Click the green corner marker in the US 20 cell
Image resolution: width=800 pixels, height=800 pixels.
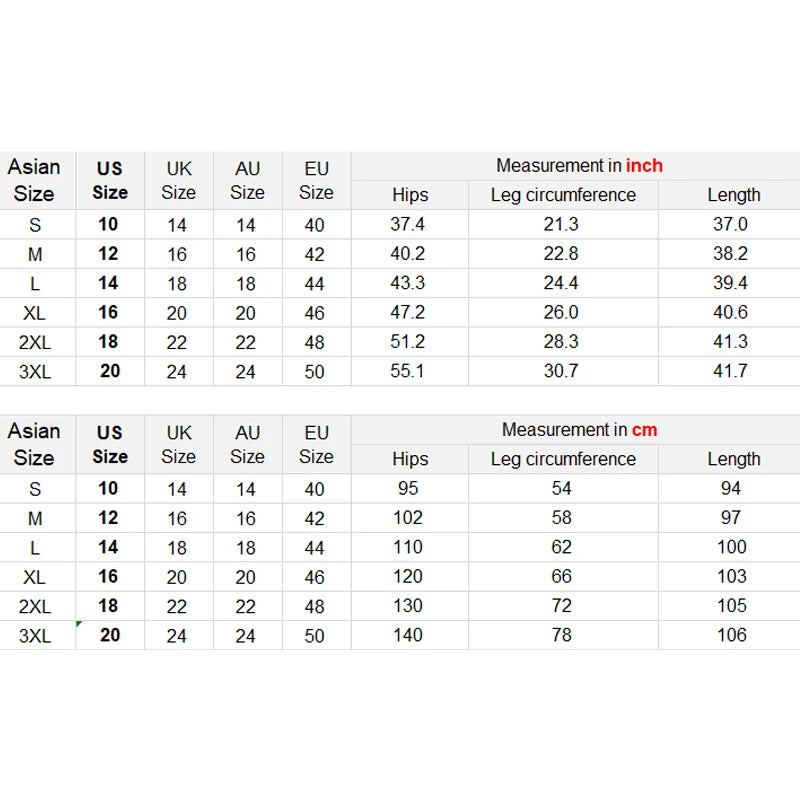click(x=79, y=624)
